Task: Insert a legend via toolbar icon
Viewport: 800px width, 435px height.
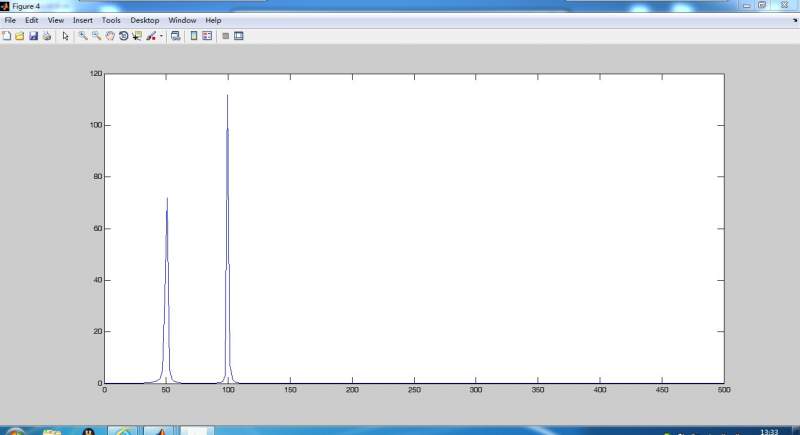Action: click(207, 36)
